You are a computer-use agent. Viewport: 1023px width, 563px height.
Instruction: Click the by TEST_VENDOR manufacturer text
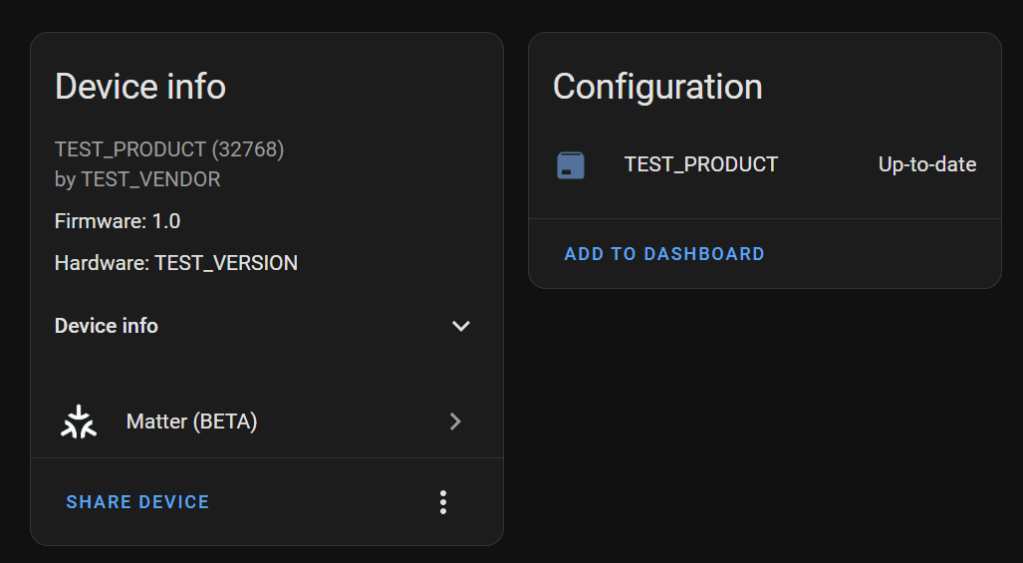(137, 180)
